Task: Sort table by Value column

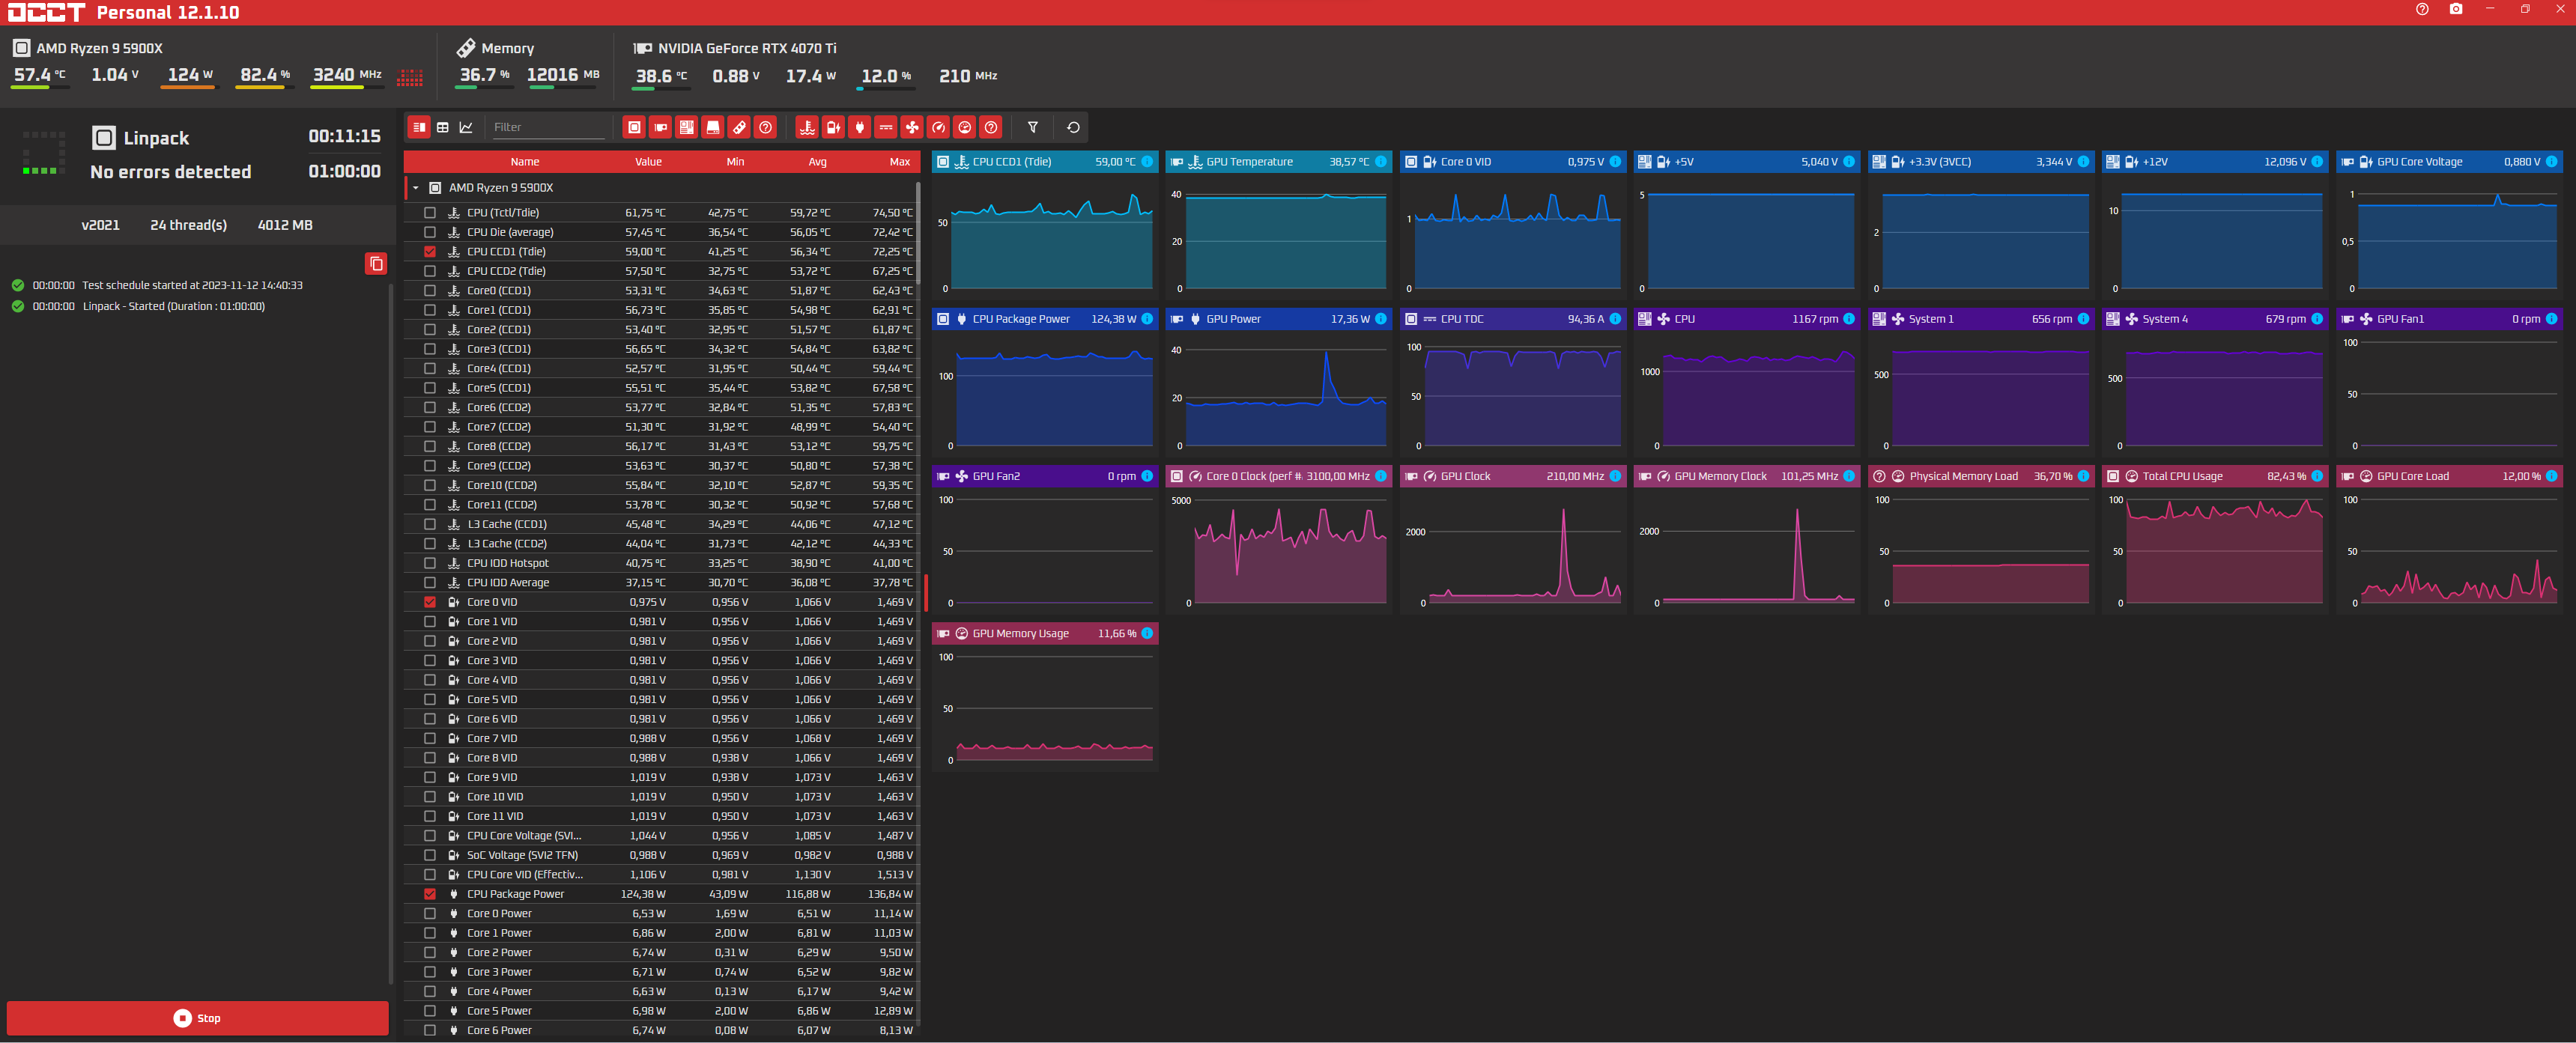Action: [x=648, y=162]
